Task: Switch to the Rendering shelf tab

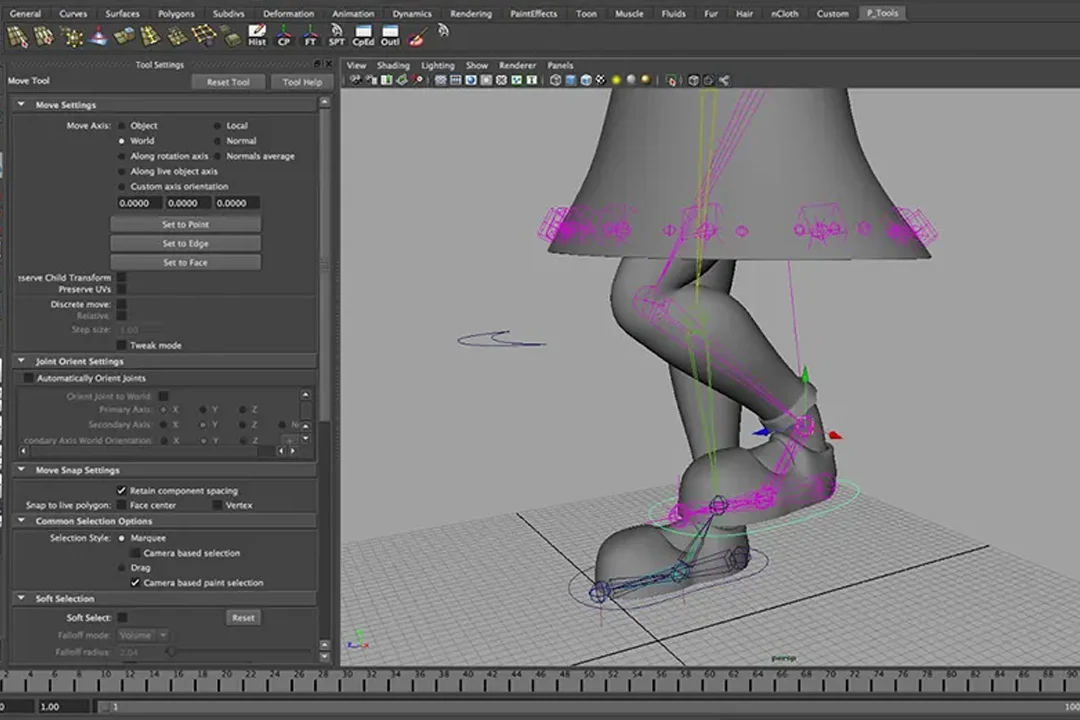Action: [471, 13]
